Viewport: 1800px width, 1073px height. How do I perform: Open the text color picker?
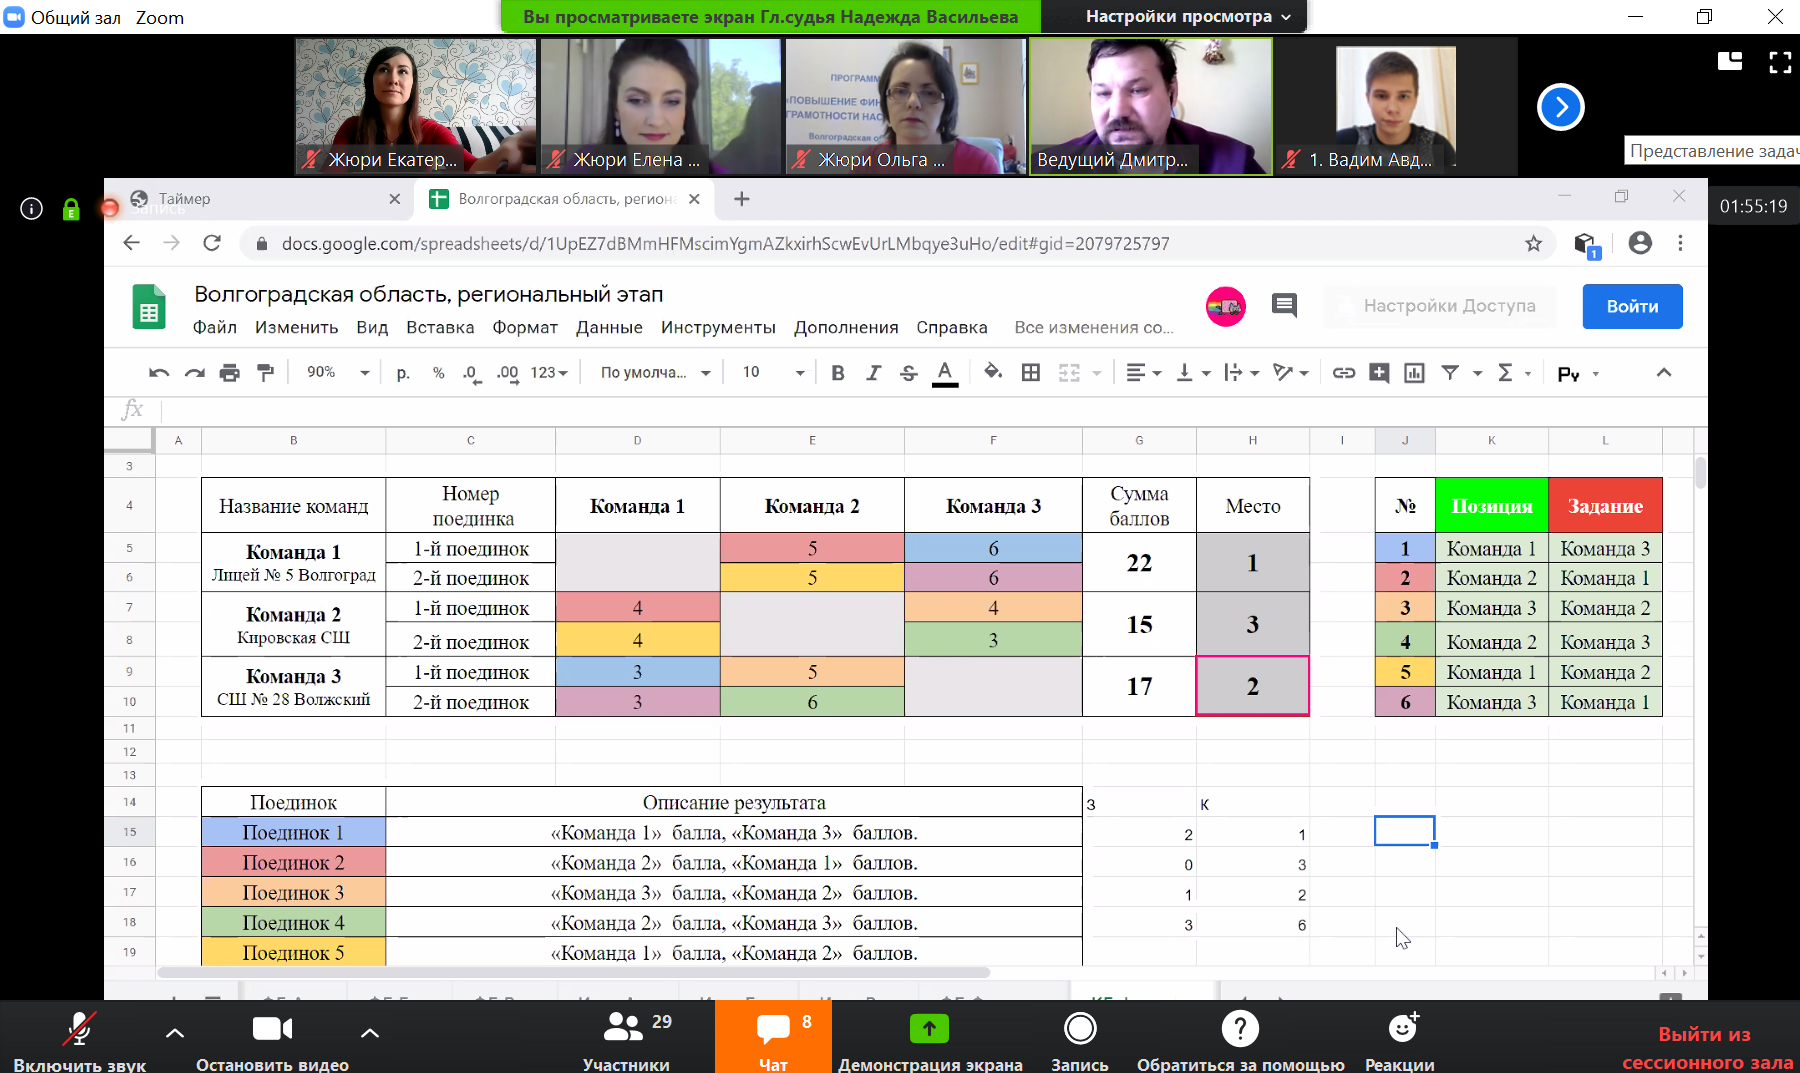pos(945,373)
